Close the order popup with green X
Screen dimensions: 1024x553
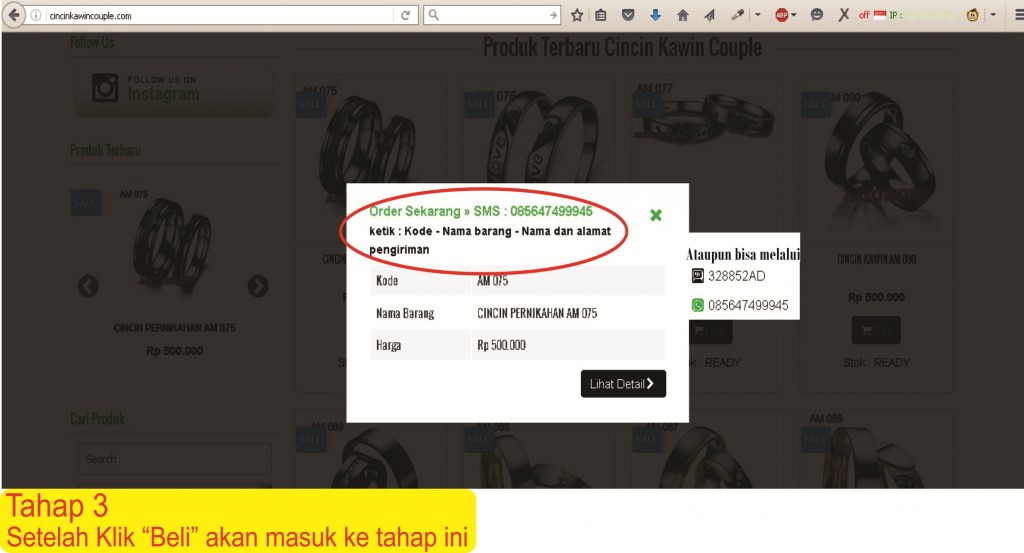tap(656, 215)
